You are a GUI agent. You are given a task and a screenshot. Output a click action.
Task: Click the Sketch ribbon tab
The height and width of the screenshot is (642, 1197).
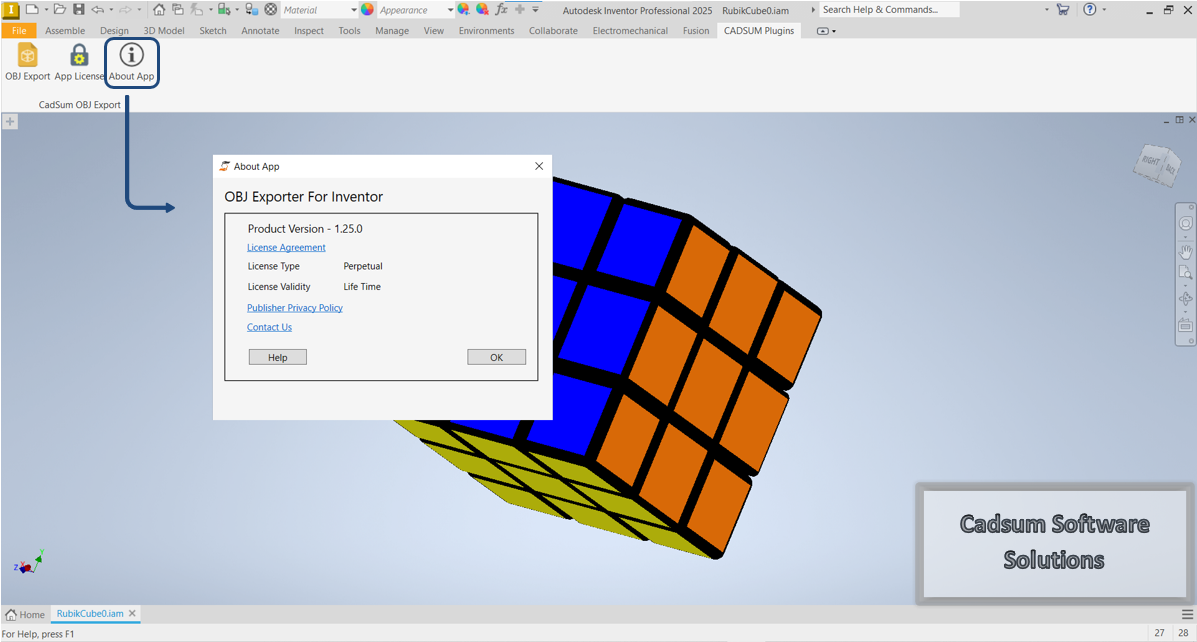(x=213, y=31)
